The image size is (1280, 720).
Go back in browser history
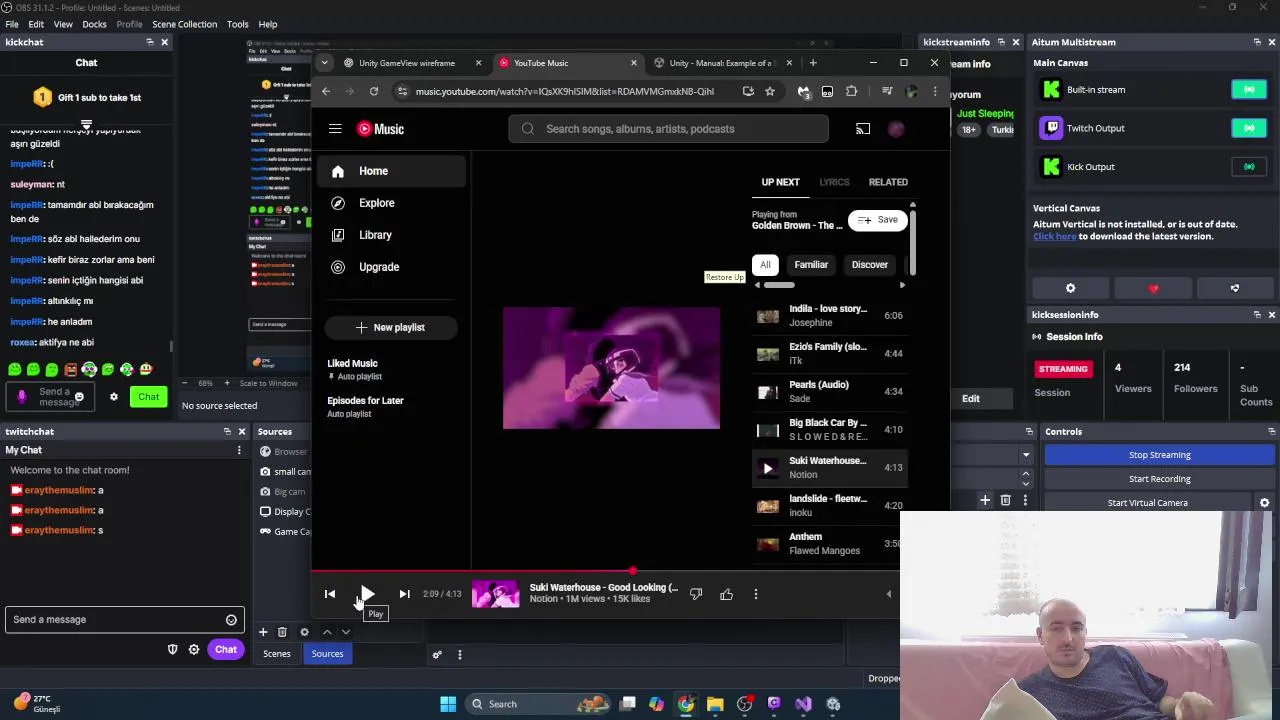pos(326,91)
